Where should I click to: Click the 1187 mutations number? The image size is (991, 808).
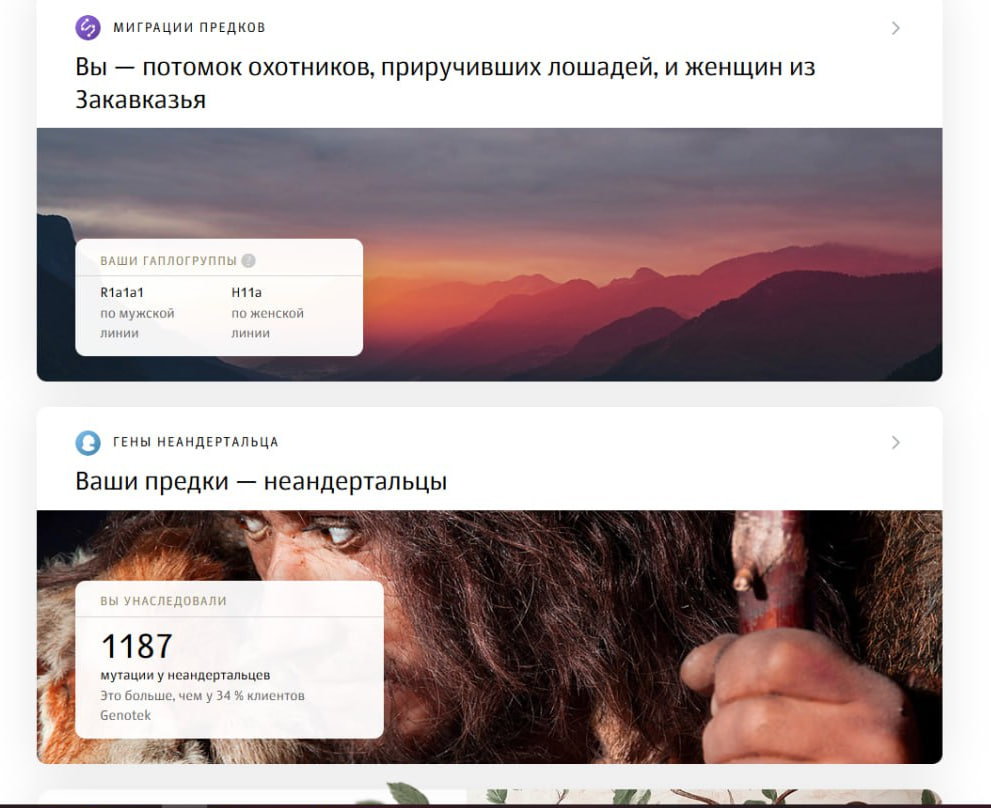pyautogui.click(x=137, y=646)
